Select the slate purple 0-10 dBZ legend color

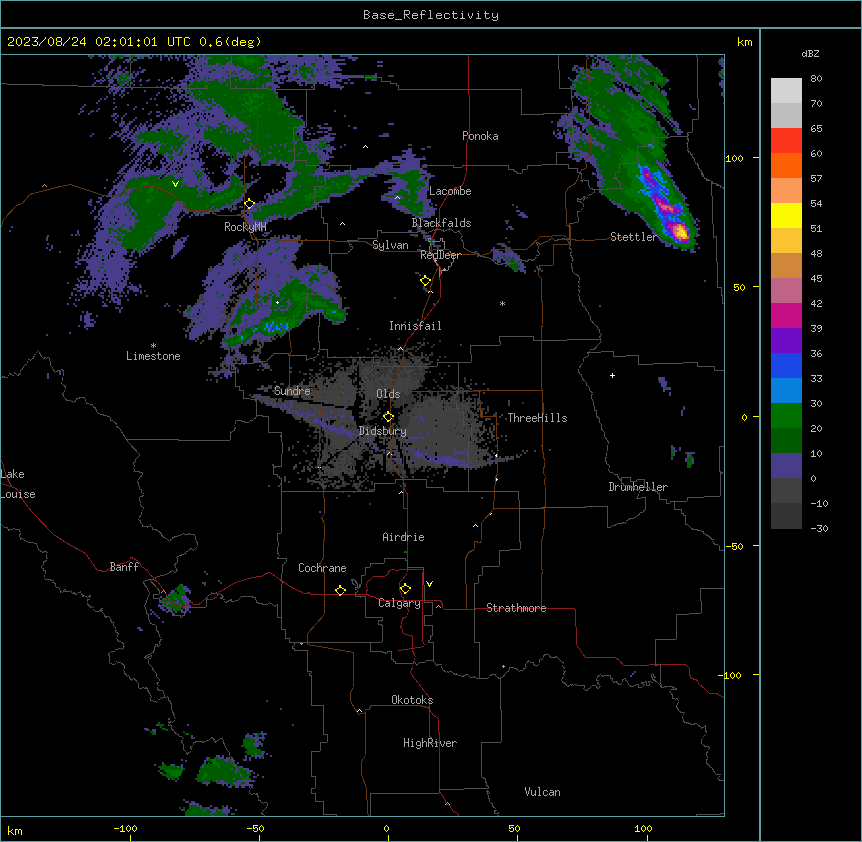(786, 466)
